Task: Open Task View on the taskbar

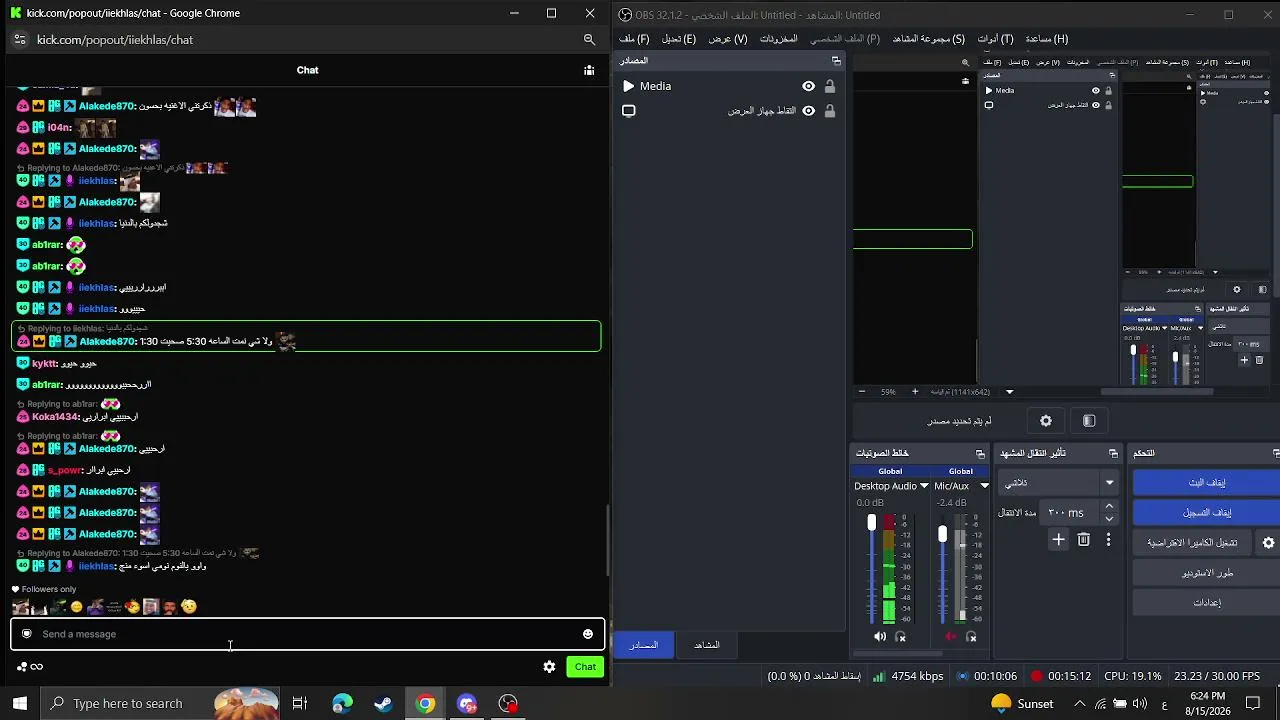Action: (299, 704)
